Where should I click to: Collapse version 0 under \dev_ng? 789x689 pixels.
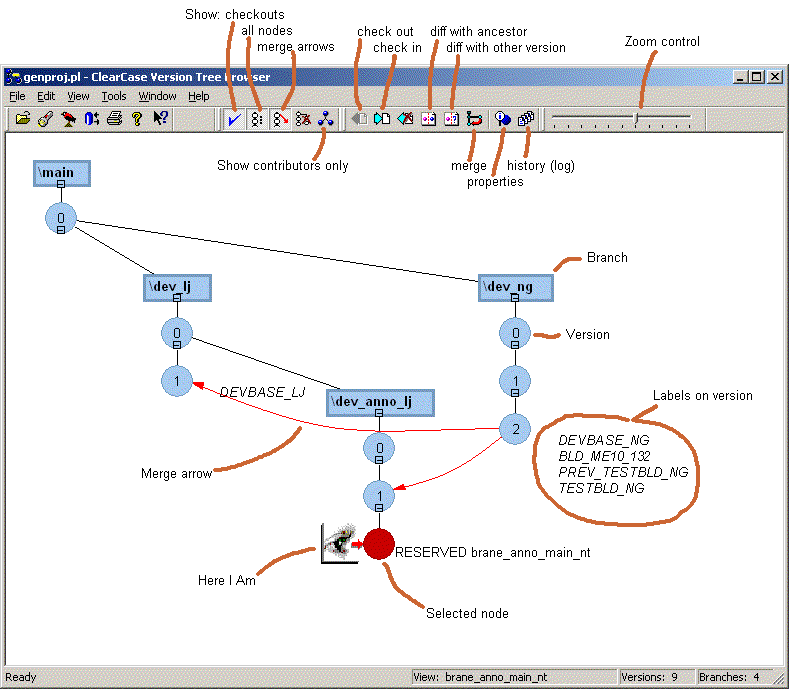pyautogui.click(x=515, y=345)
